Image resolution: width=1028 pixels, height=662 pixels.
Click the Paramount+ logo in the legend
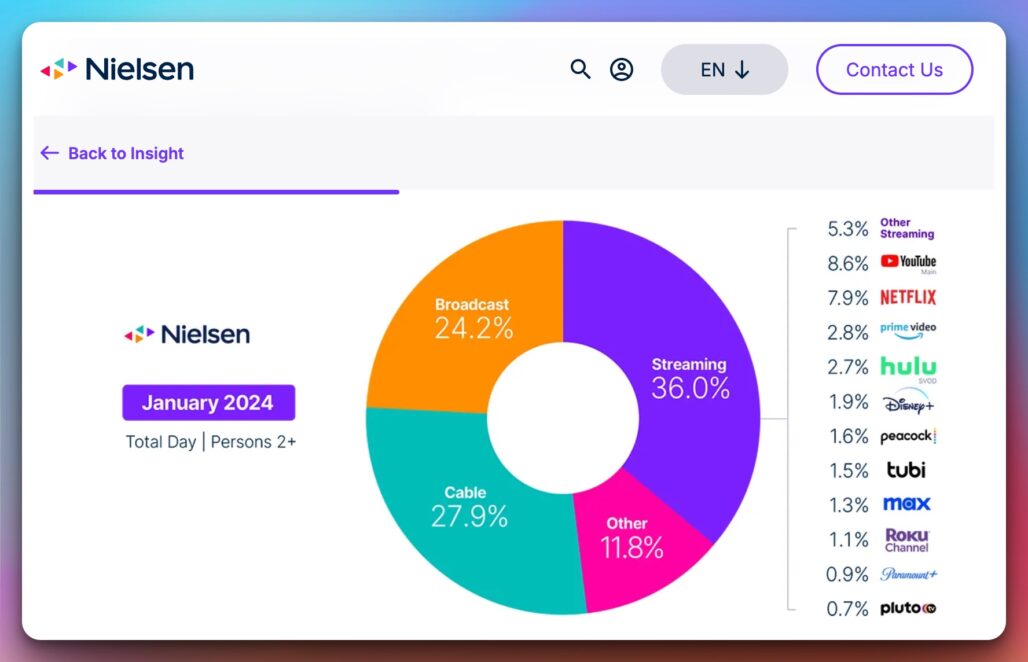909,574
